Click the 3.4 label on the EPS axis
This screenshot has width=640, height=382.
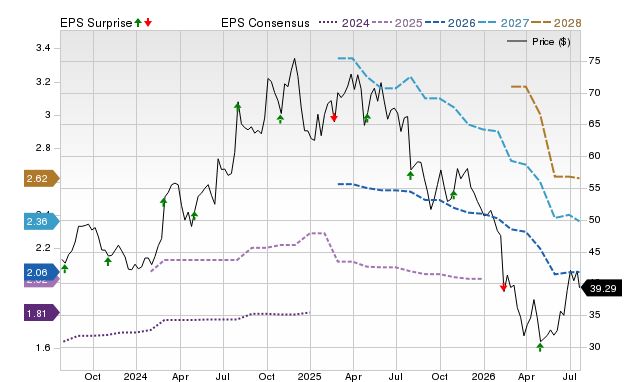click(43, 48)
